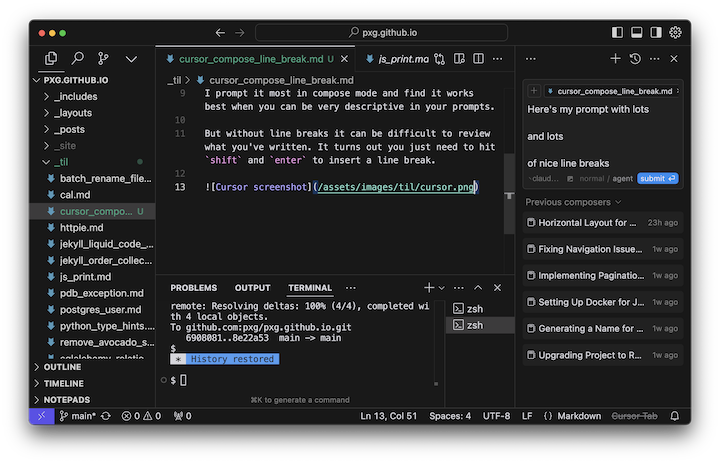Switch to the js_print.md tab
The width and height of the screenshot is (720, 463).
pyautogui.click(x=399, y=59)
